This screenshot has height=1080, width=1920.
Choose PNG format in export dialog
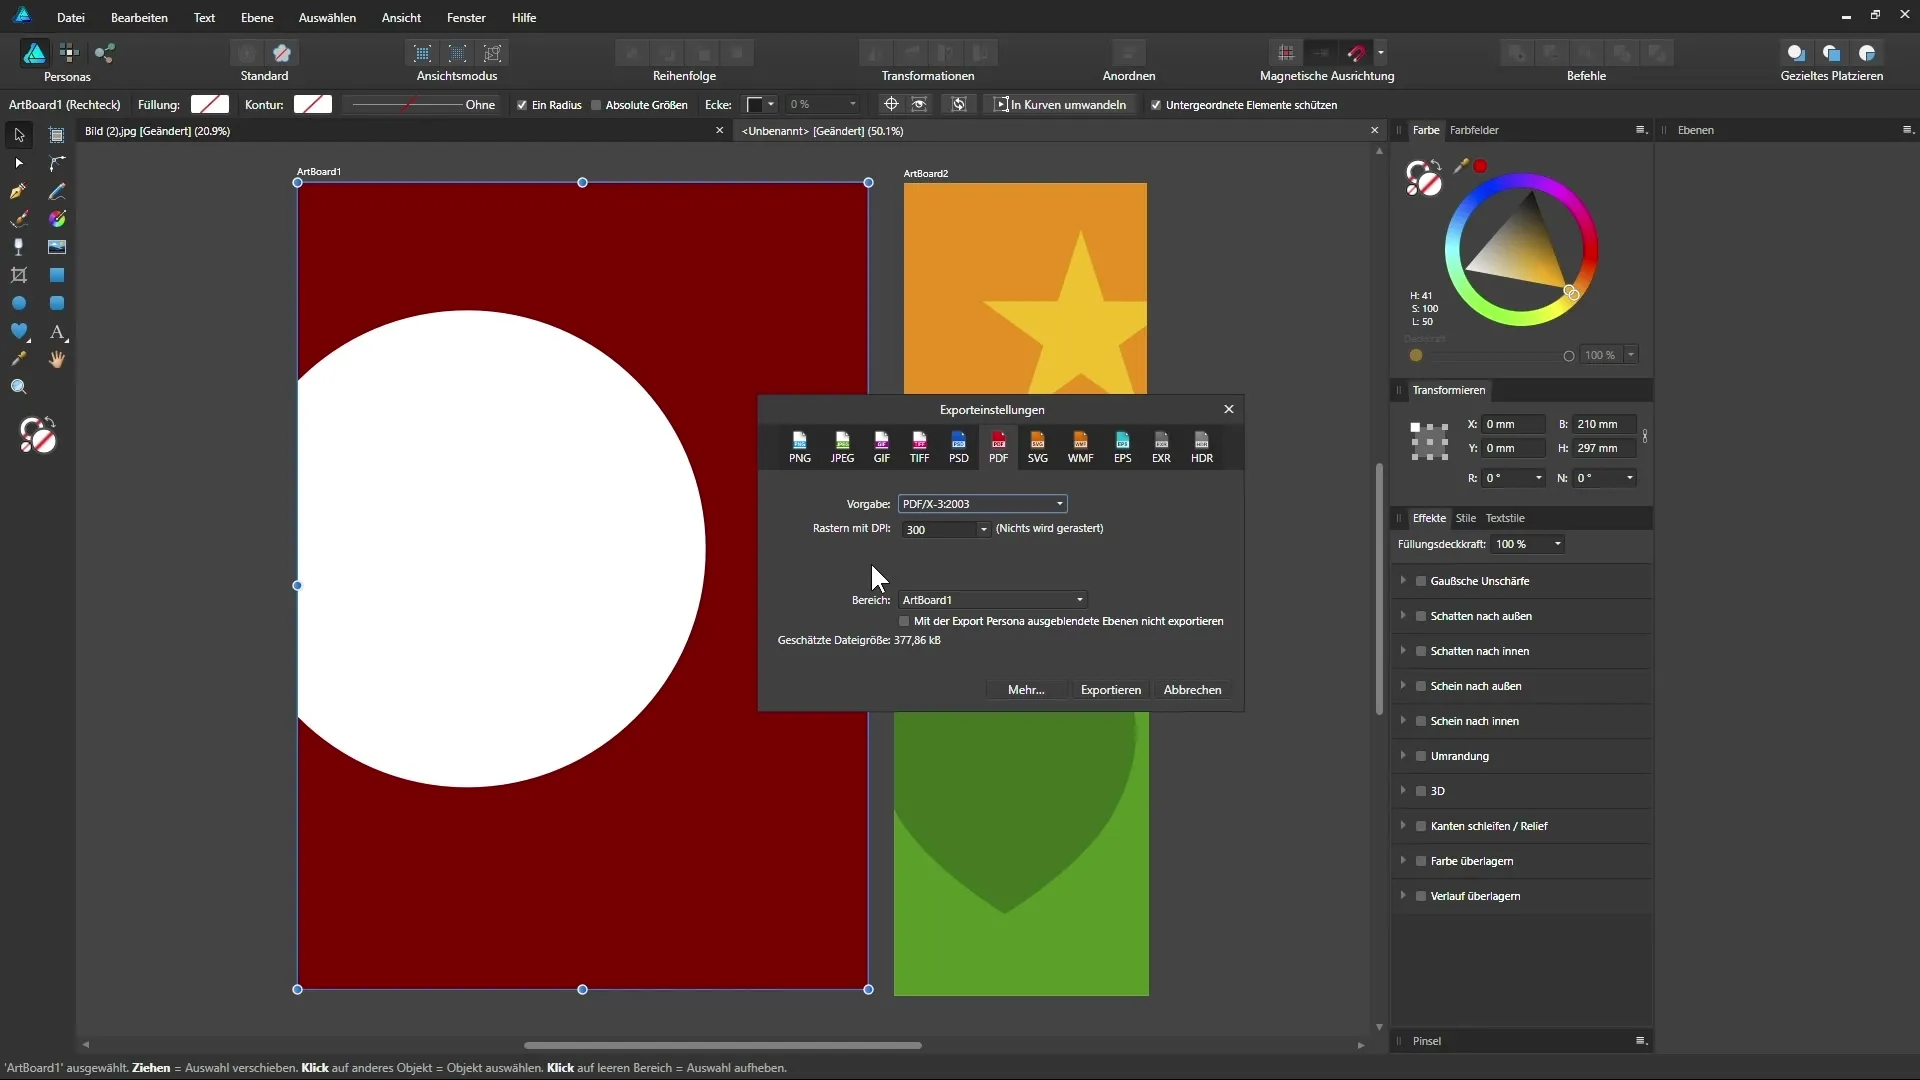(800, 447)
